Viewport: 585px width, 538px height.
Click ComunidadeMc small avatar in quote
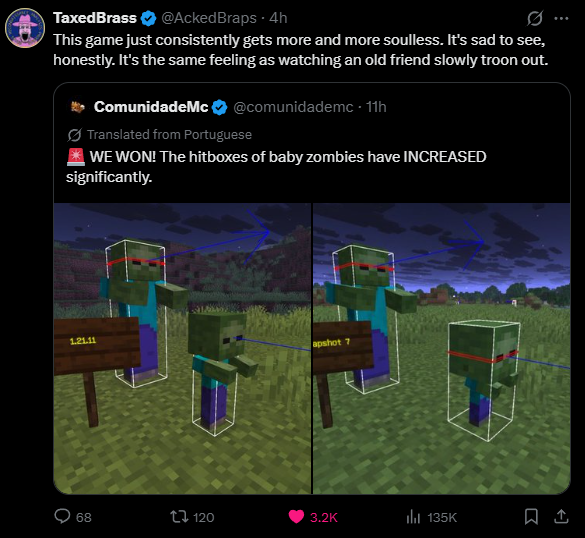(78, 107)
